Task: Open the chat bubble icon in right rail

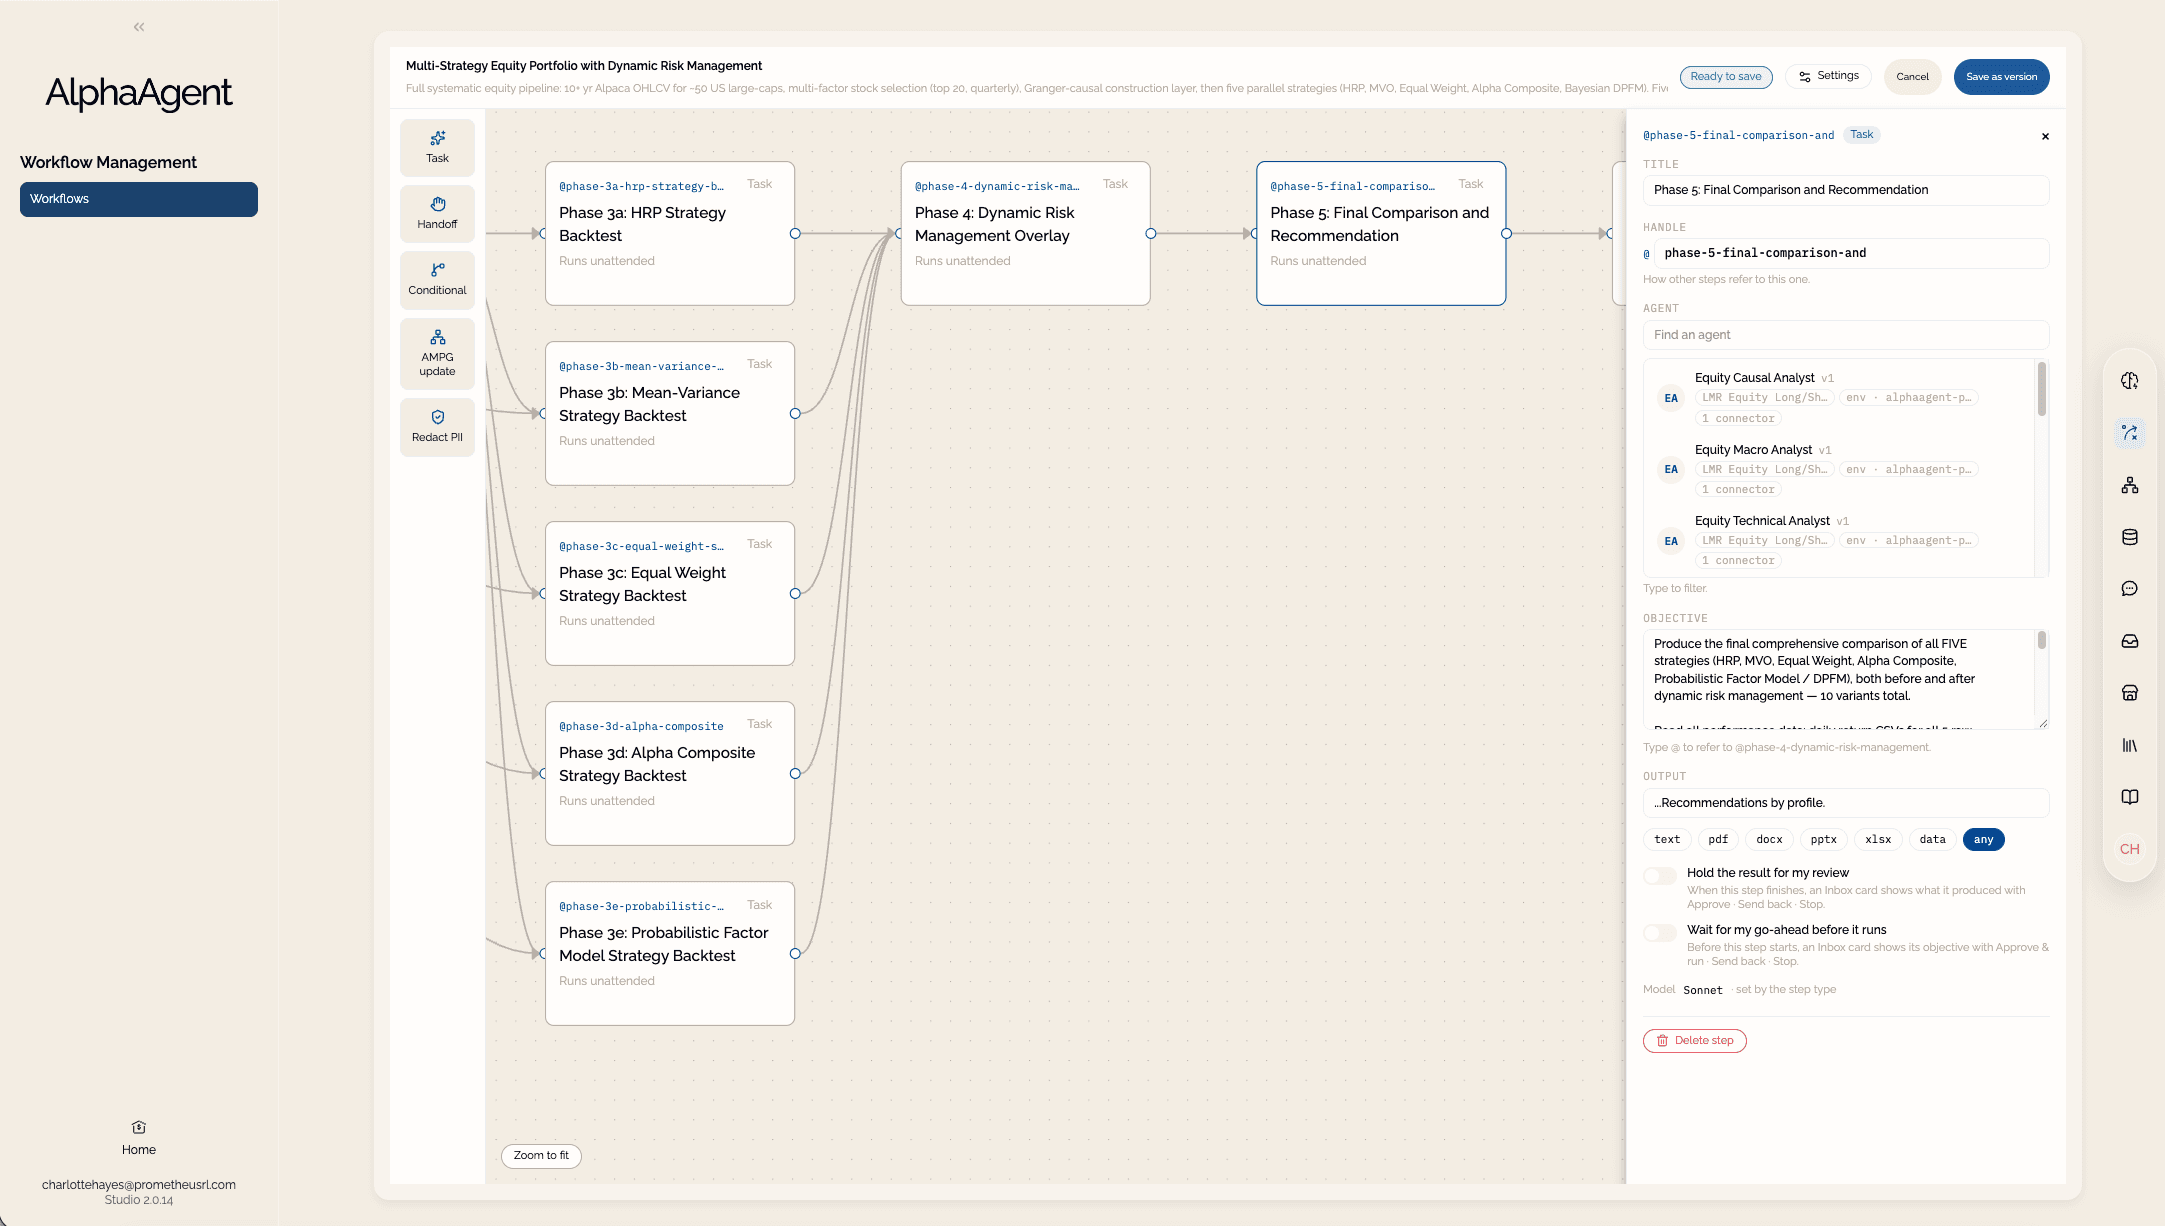Action: click(2130, 589)
